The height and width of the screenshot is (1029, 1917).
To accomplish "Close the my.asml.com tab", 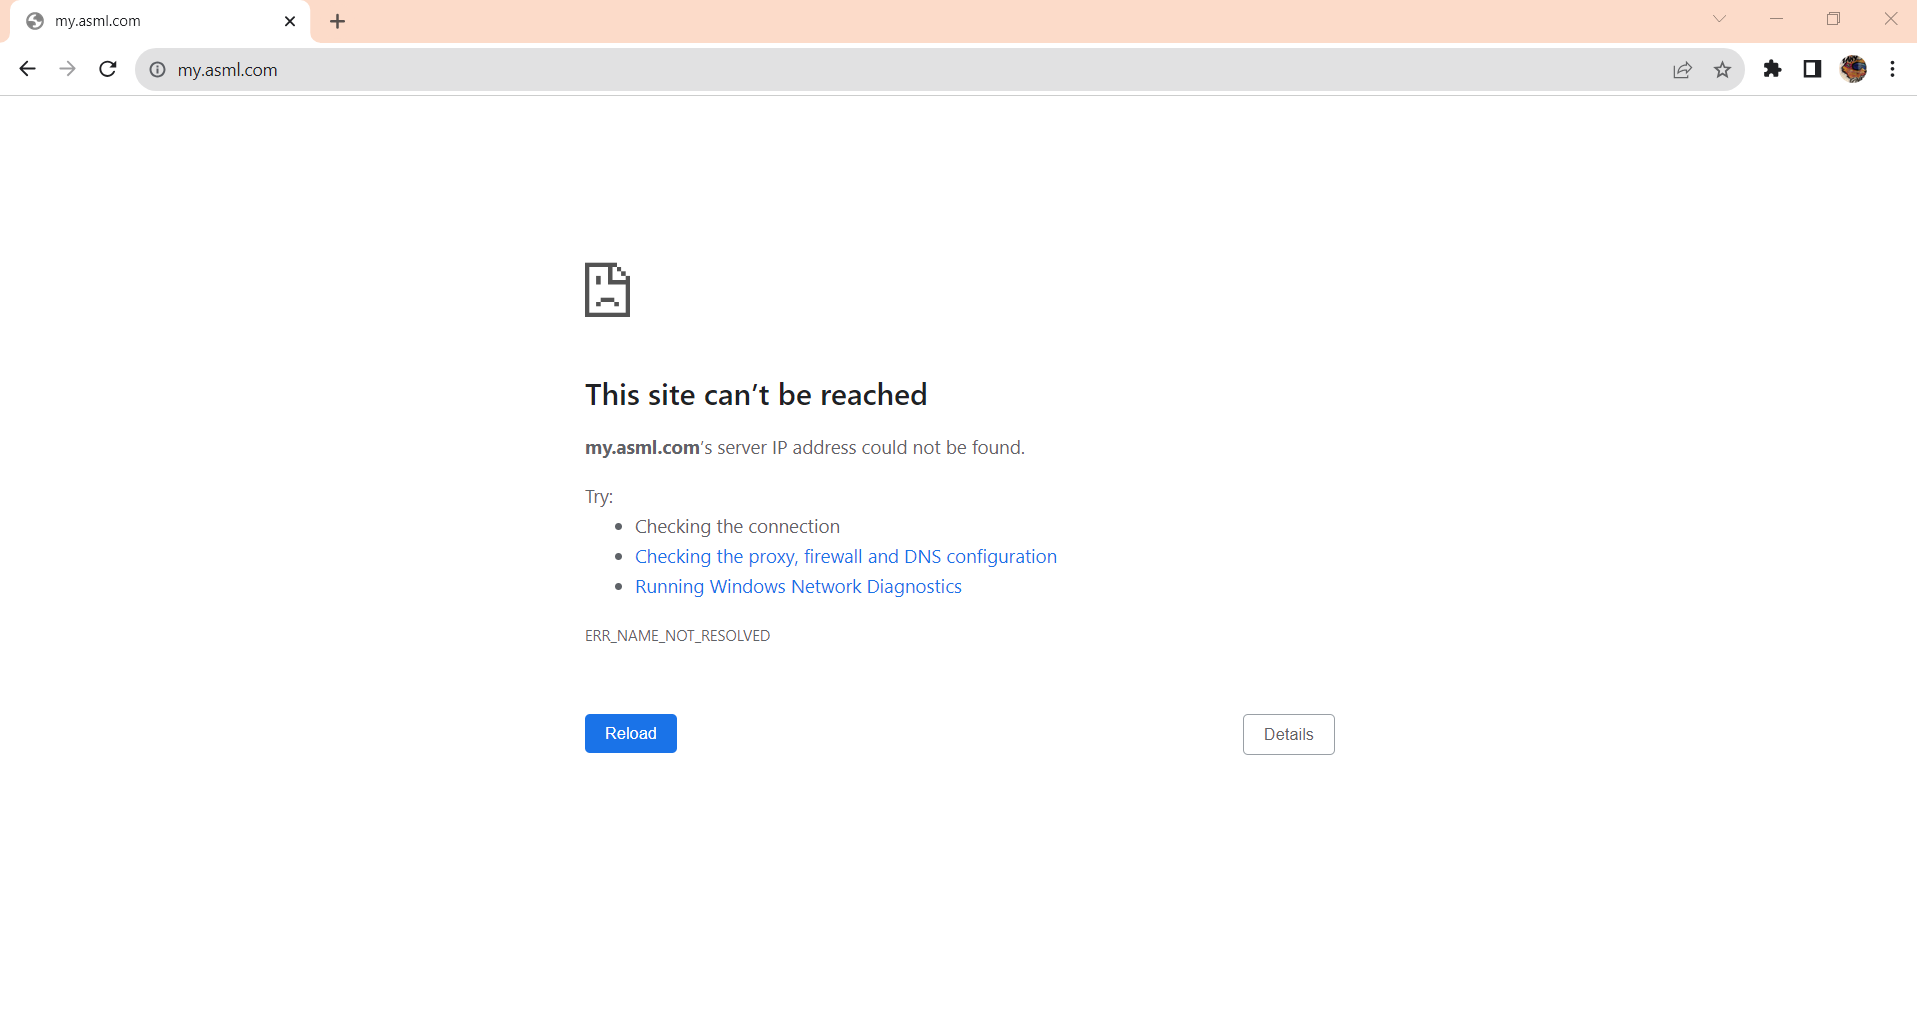I will point(290,20).
